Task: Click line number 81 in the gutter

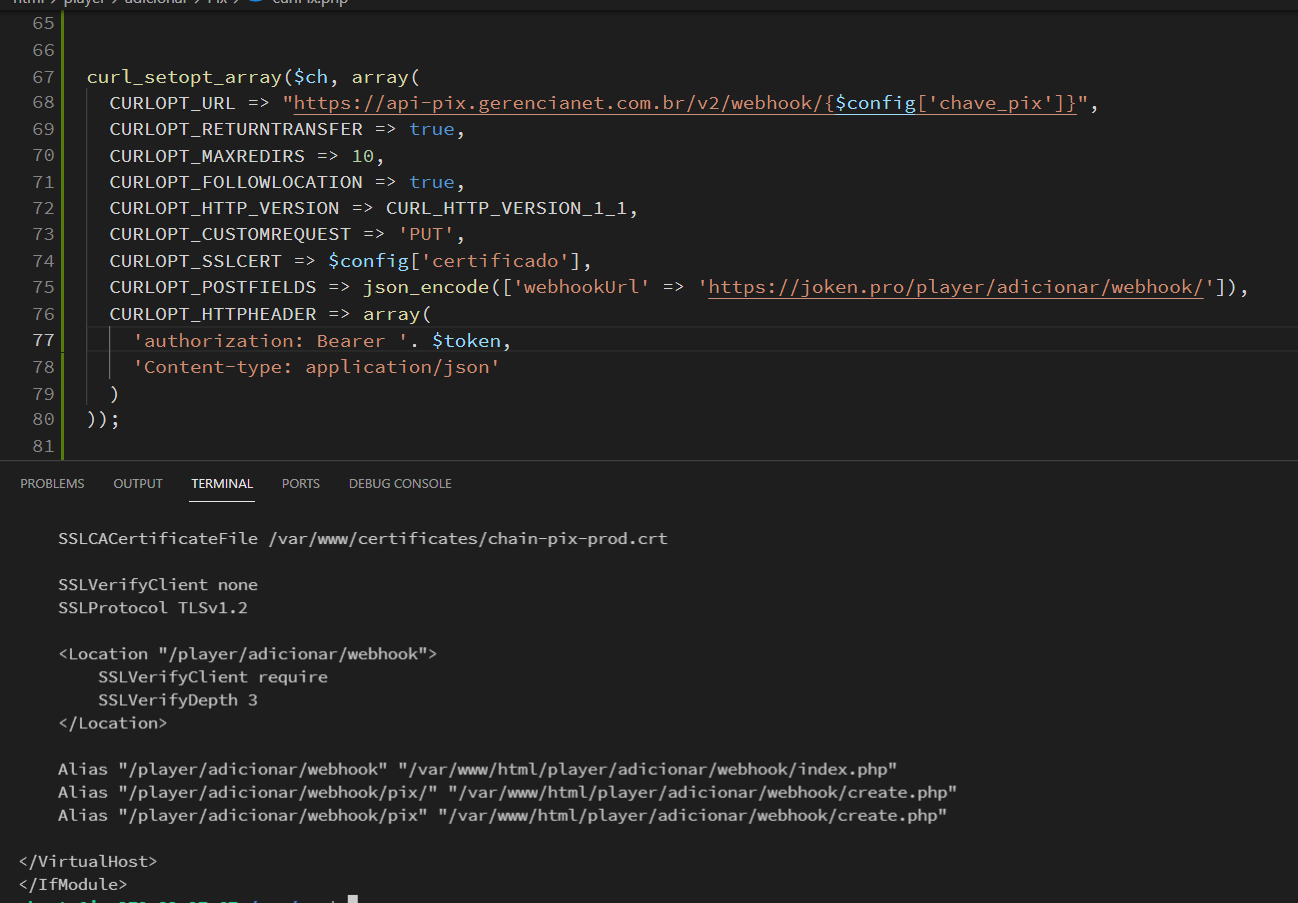Action: (43, 445)
